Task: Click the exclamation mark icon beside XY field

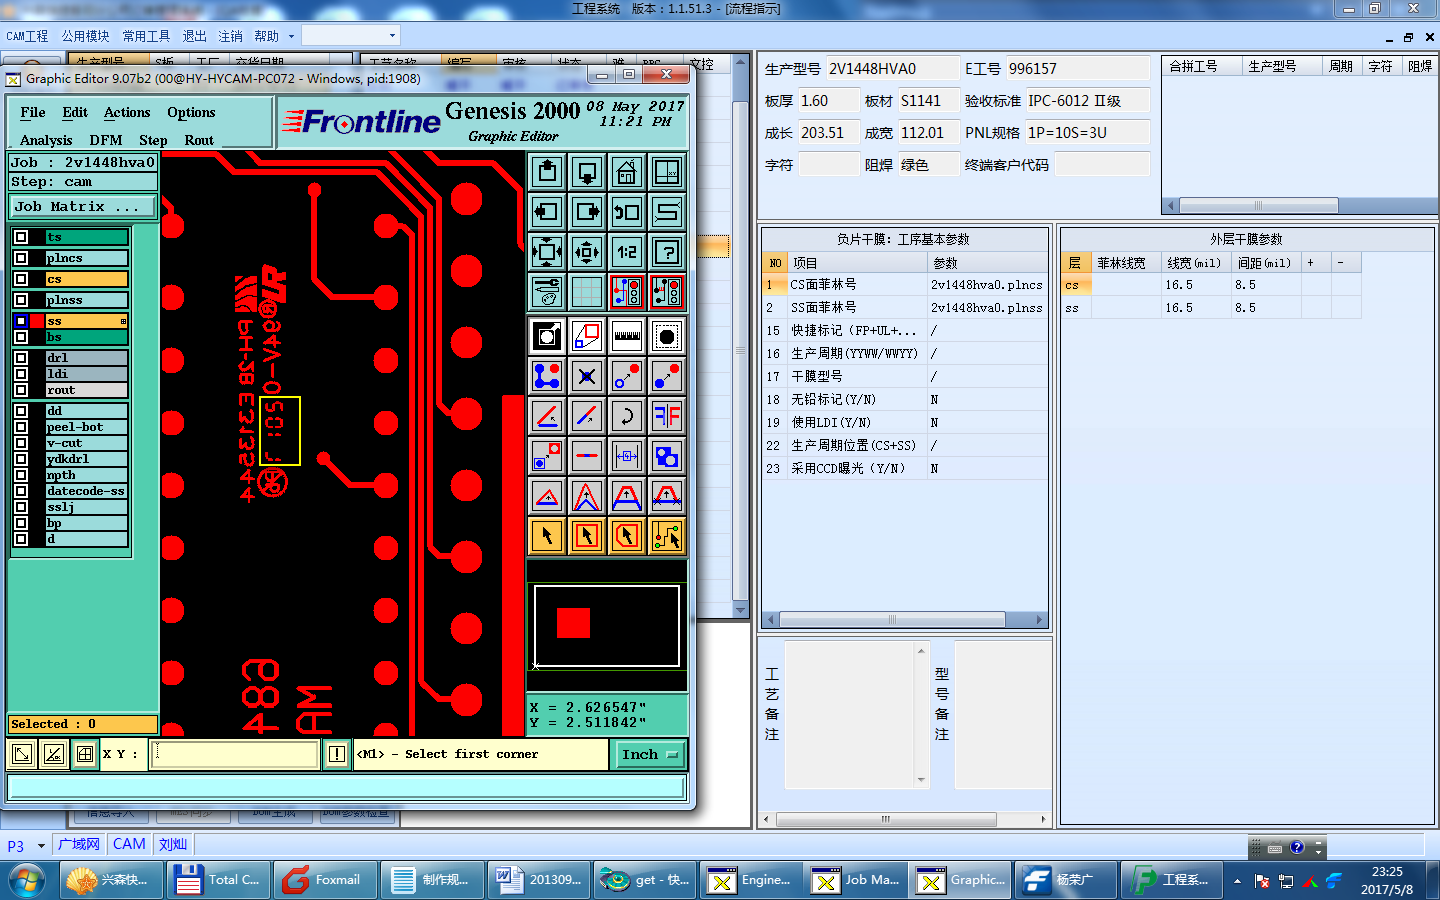Action: coord(338,754)
